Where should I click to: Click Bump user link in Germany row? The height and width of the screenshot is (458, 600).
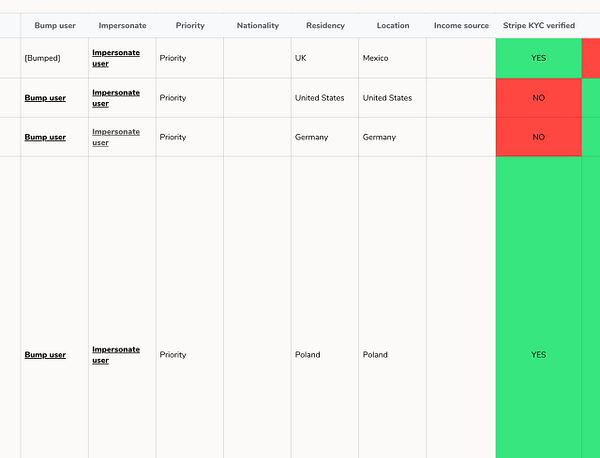tap(45, 137)
